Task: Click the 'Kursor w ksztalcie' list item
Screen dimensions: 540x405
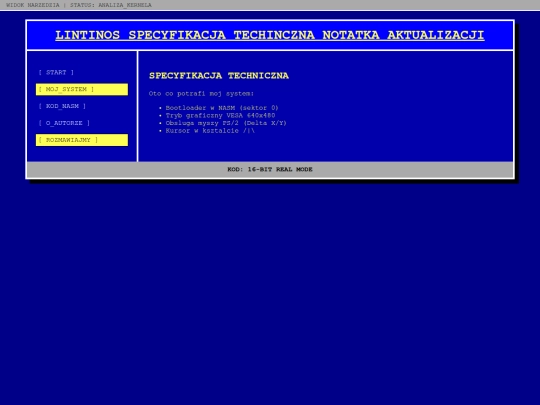Action: click(210, 131)
